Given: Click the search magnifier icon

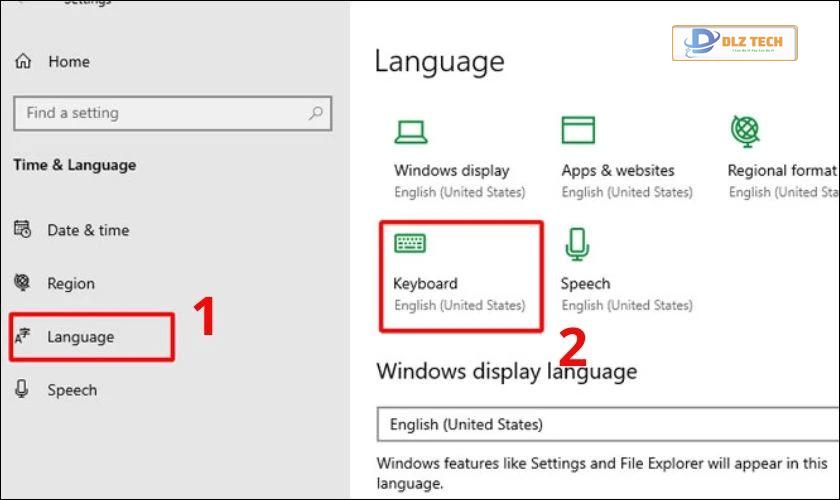Looking at the screenshot, I should click(x=316, y=113).
